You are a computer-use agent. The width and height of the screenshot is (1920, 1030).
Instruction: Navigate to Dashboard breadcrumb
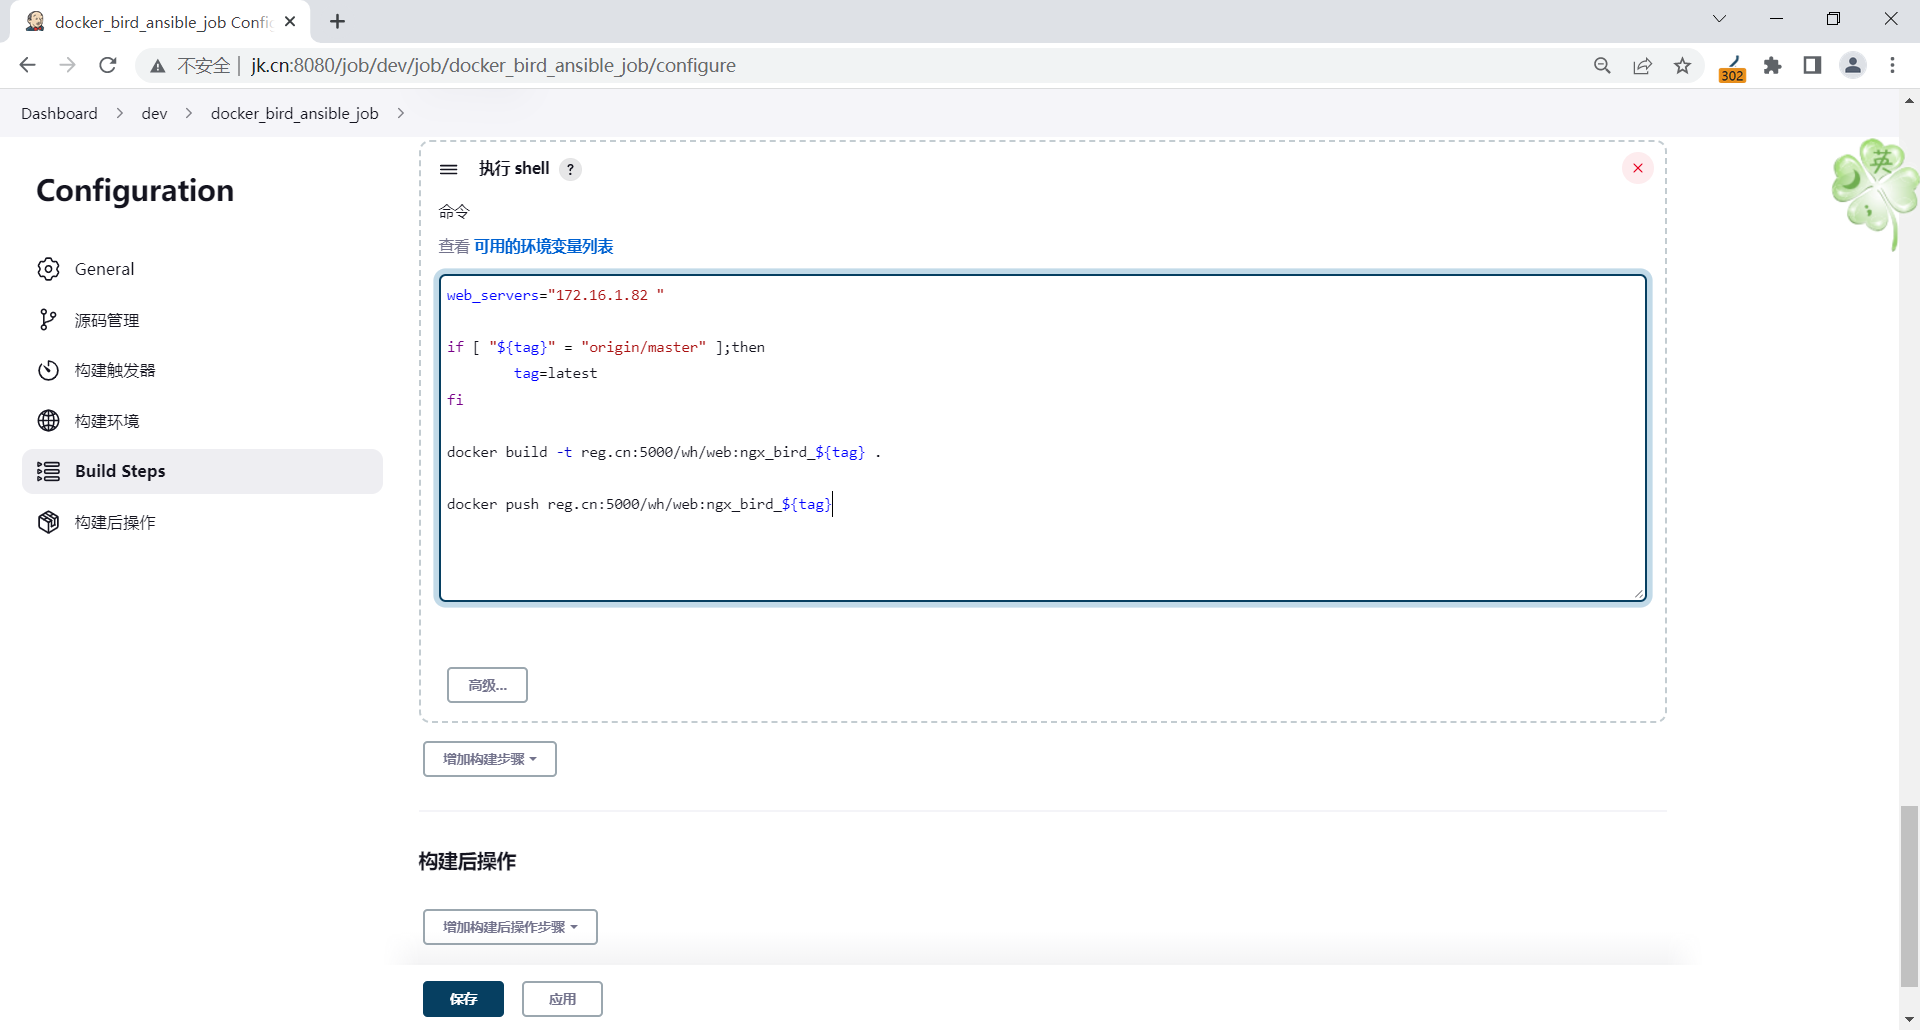point(59,113)
